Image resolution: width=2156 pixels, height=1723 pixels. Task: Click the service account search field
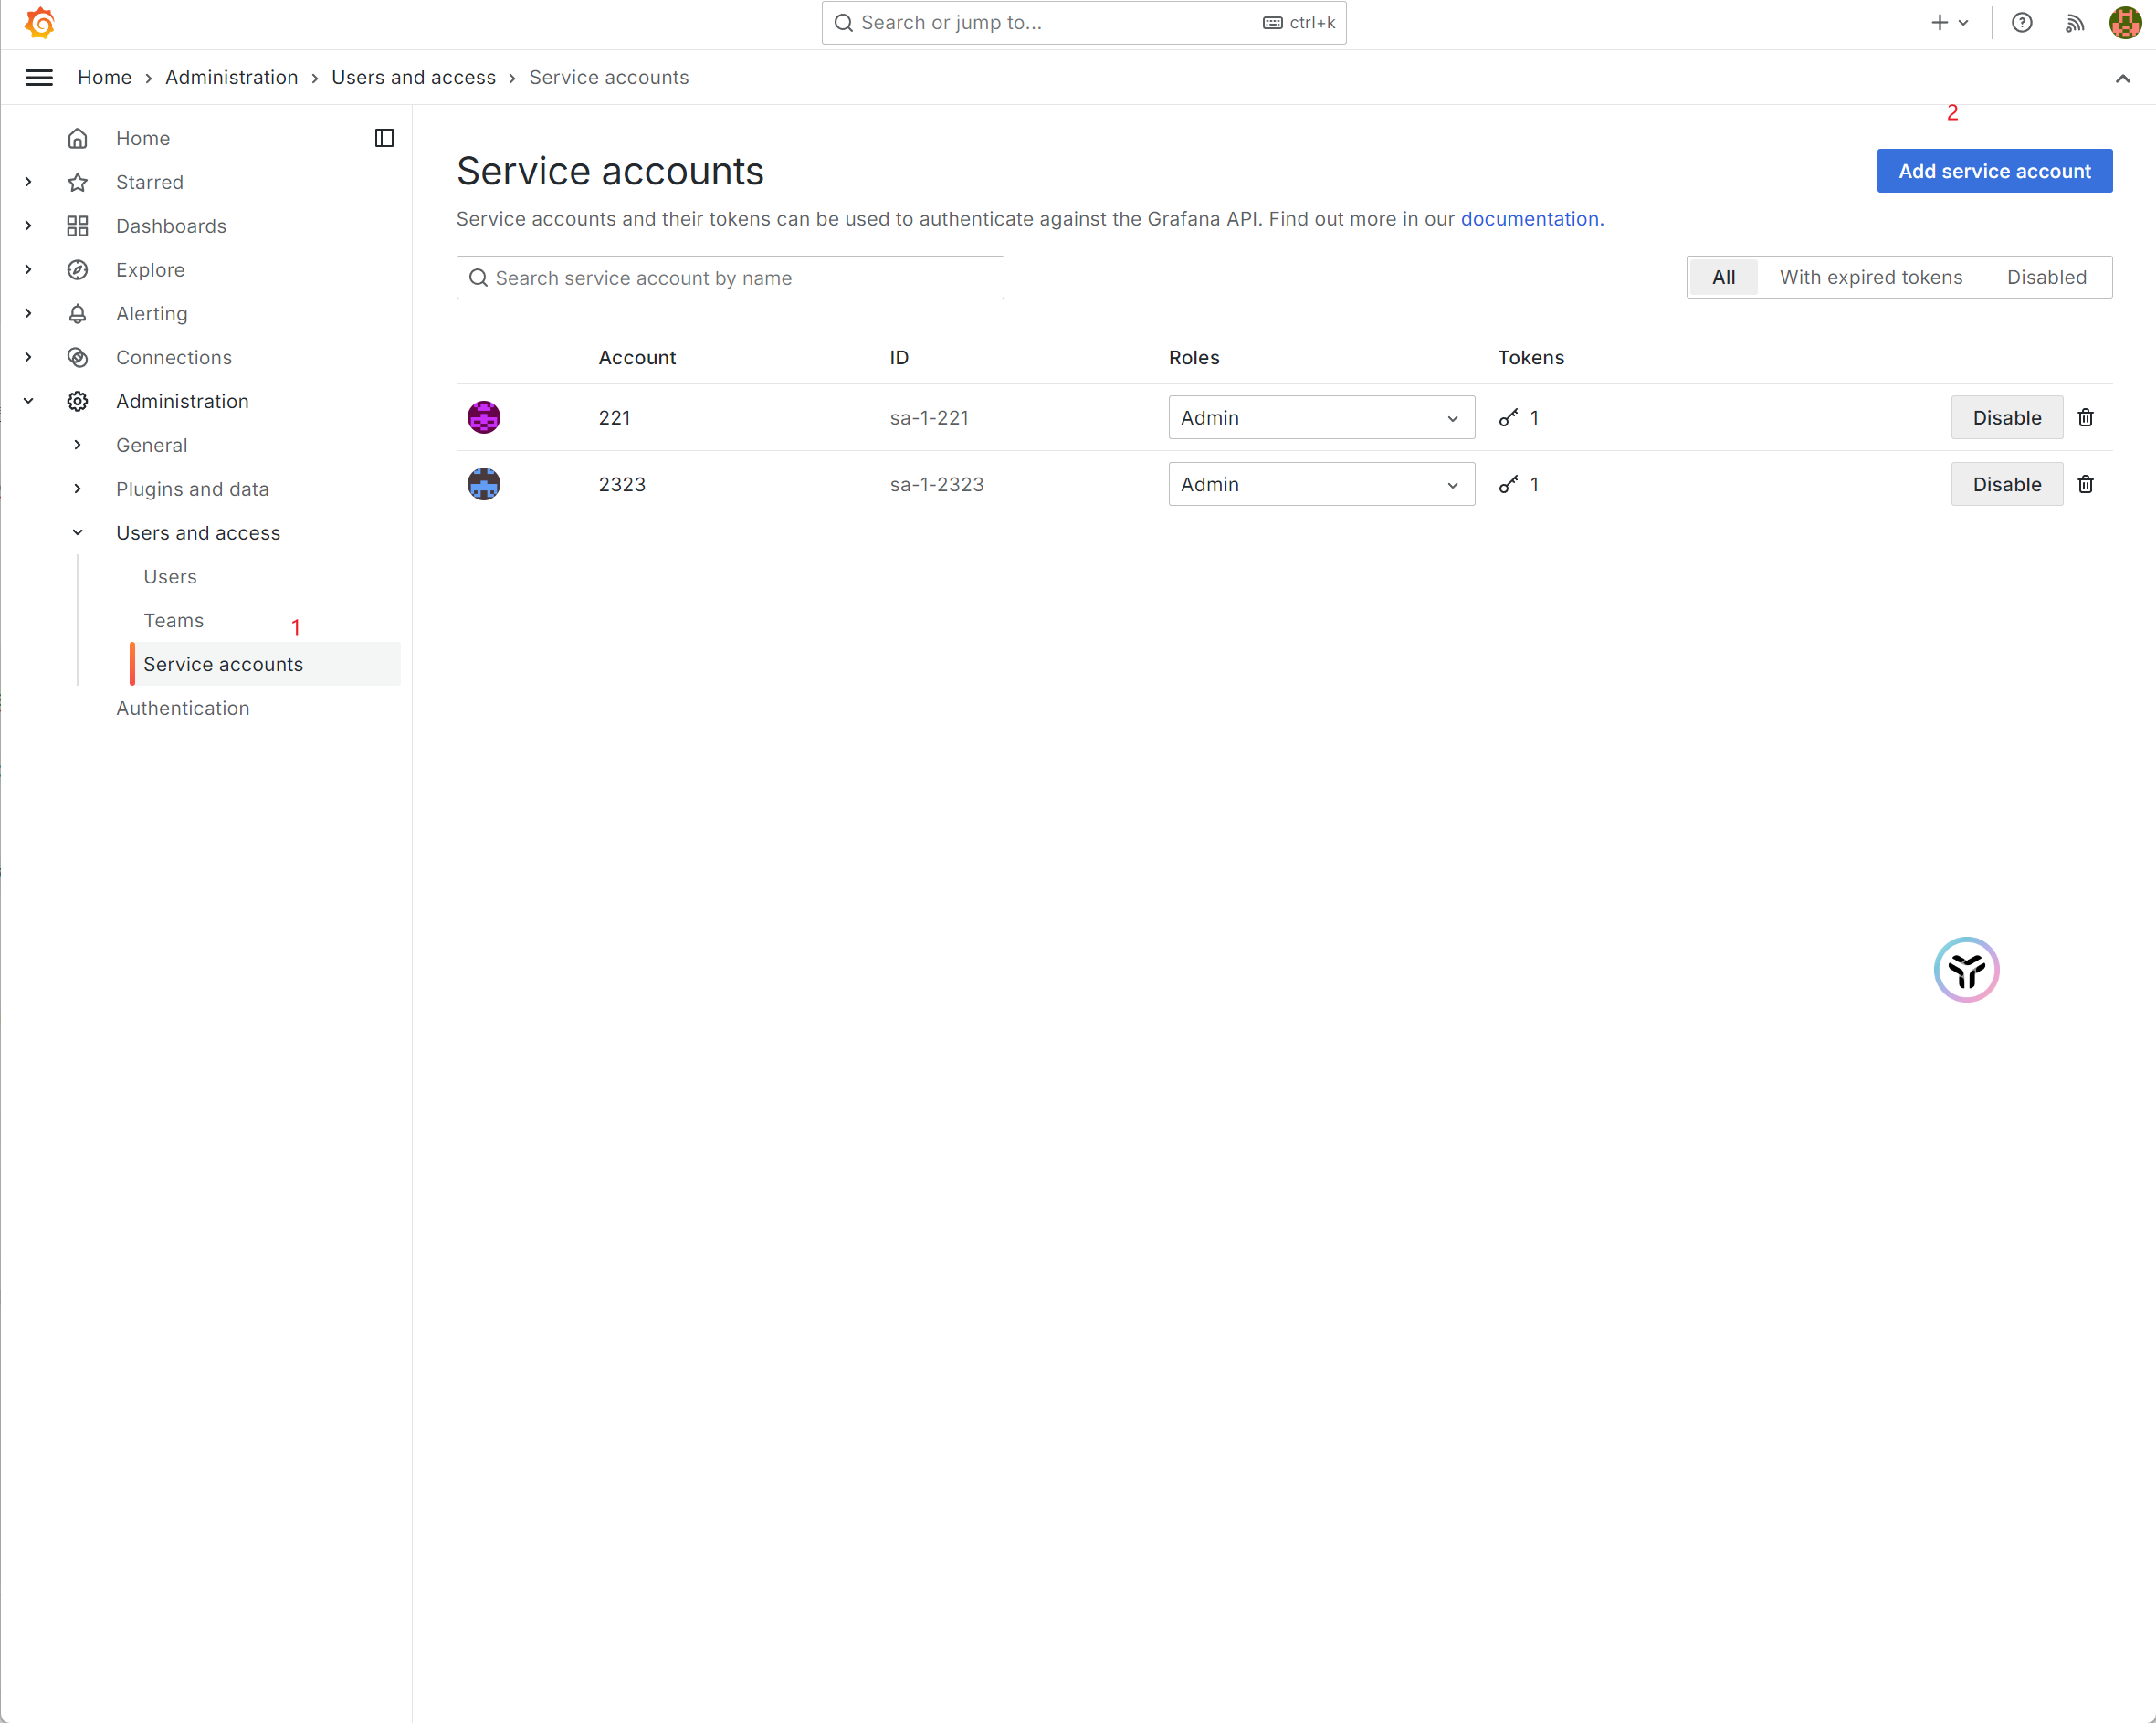pos(730,278)
